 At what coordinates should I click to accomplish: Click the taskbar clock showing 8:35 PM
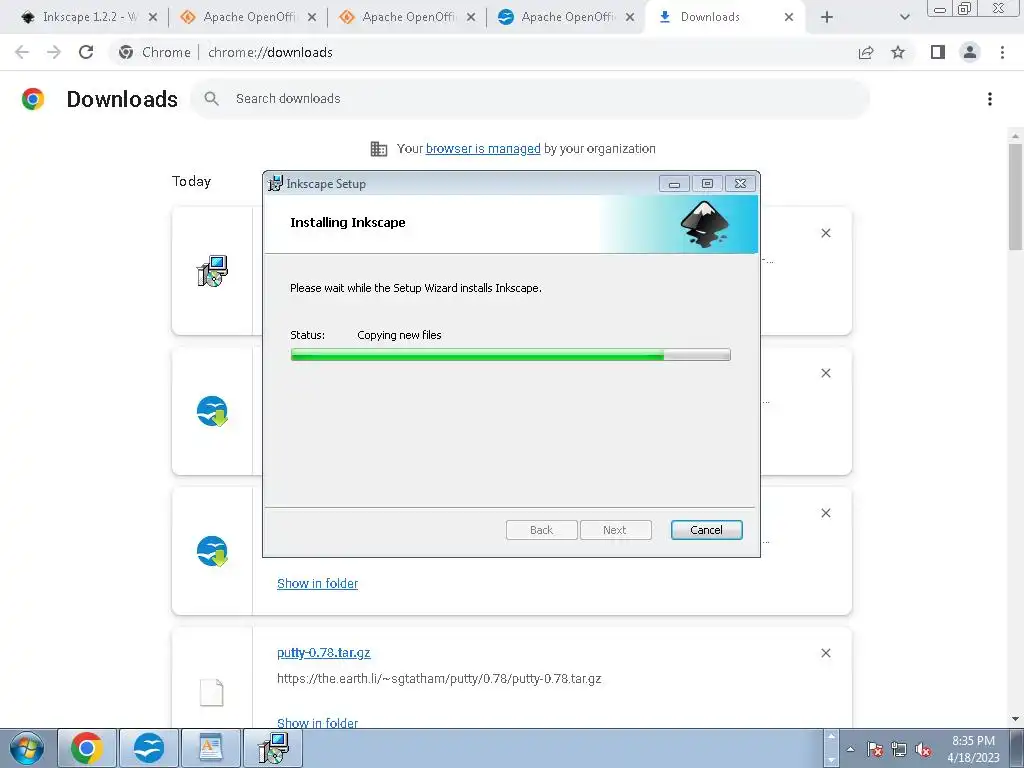click(x=973, y=748)
